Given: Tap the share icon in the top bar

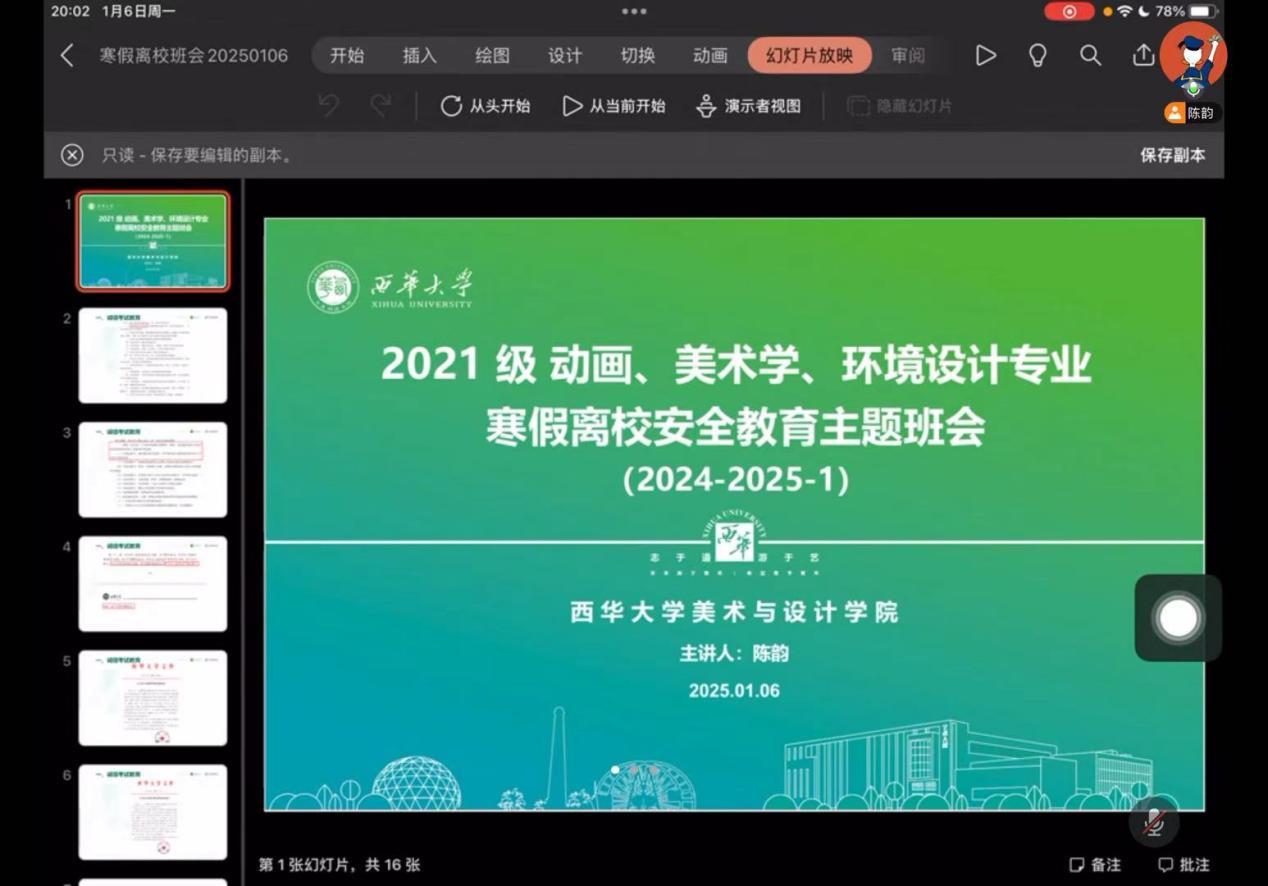Looking at the screenshot, I should point(1143,55).
